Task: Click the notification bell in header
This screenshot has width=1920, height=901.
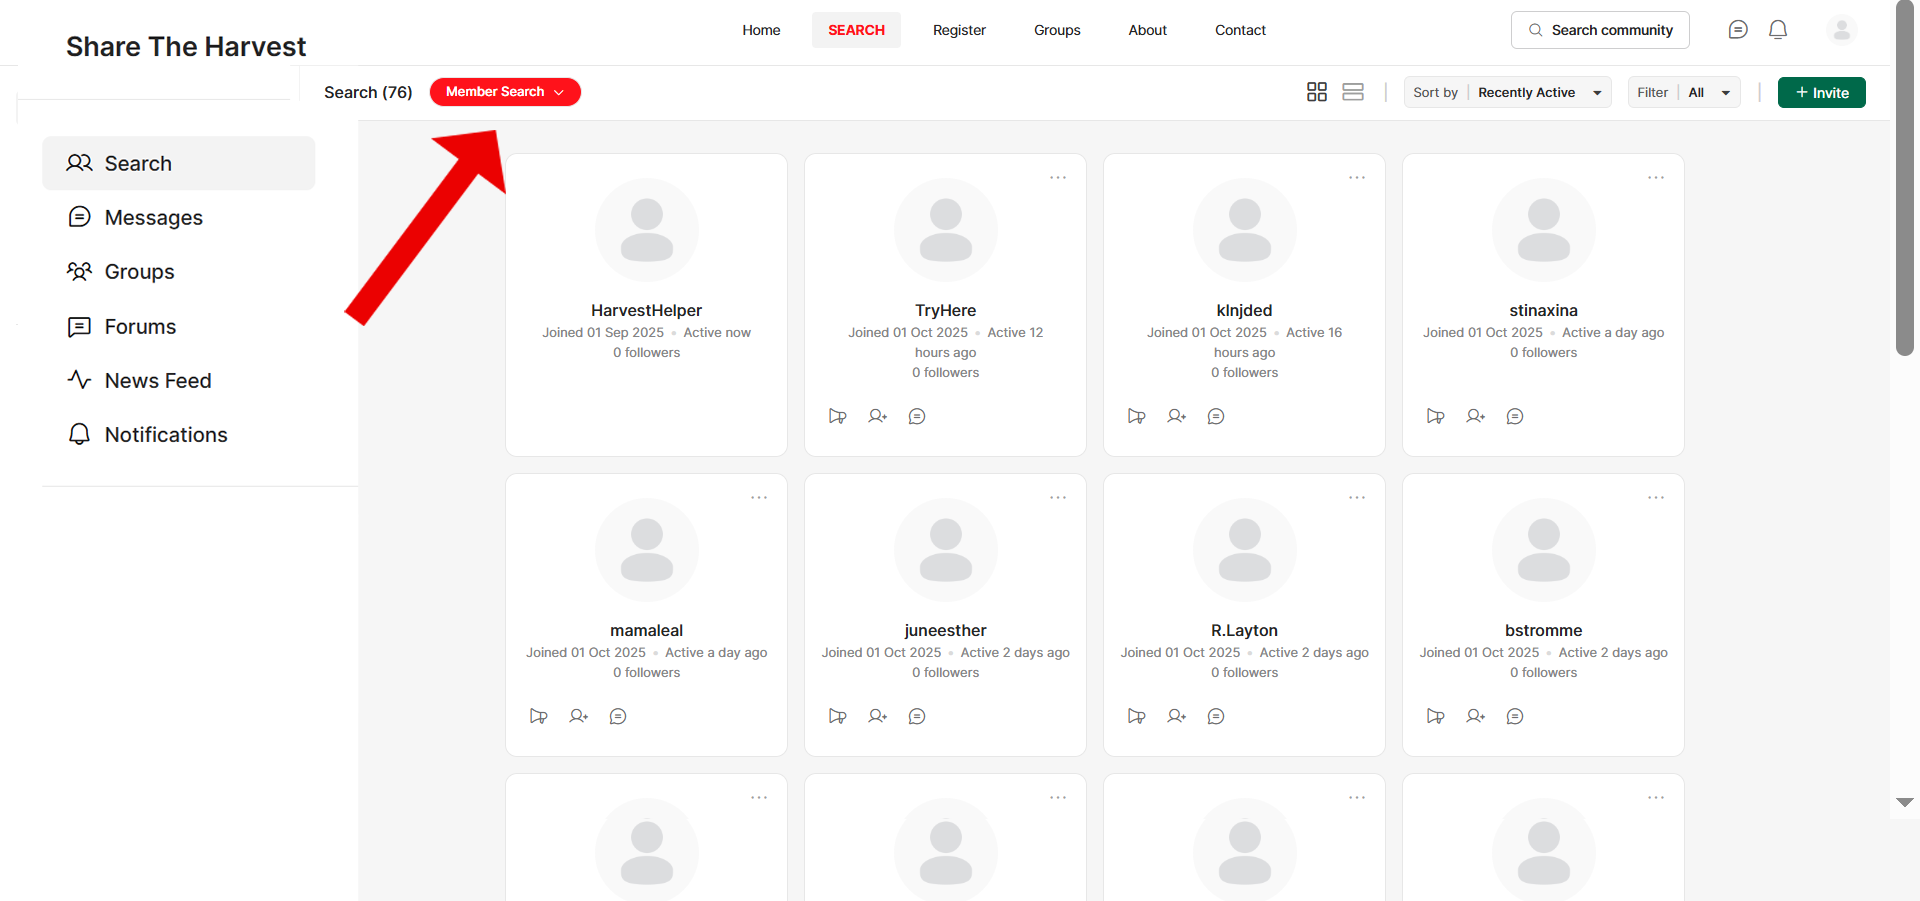Action: click(x=1777, y=30)
